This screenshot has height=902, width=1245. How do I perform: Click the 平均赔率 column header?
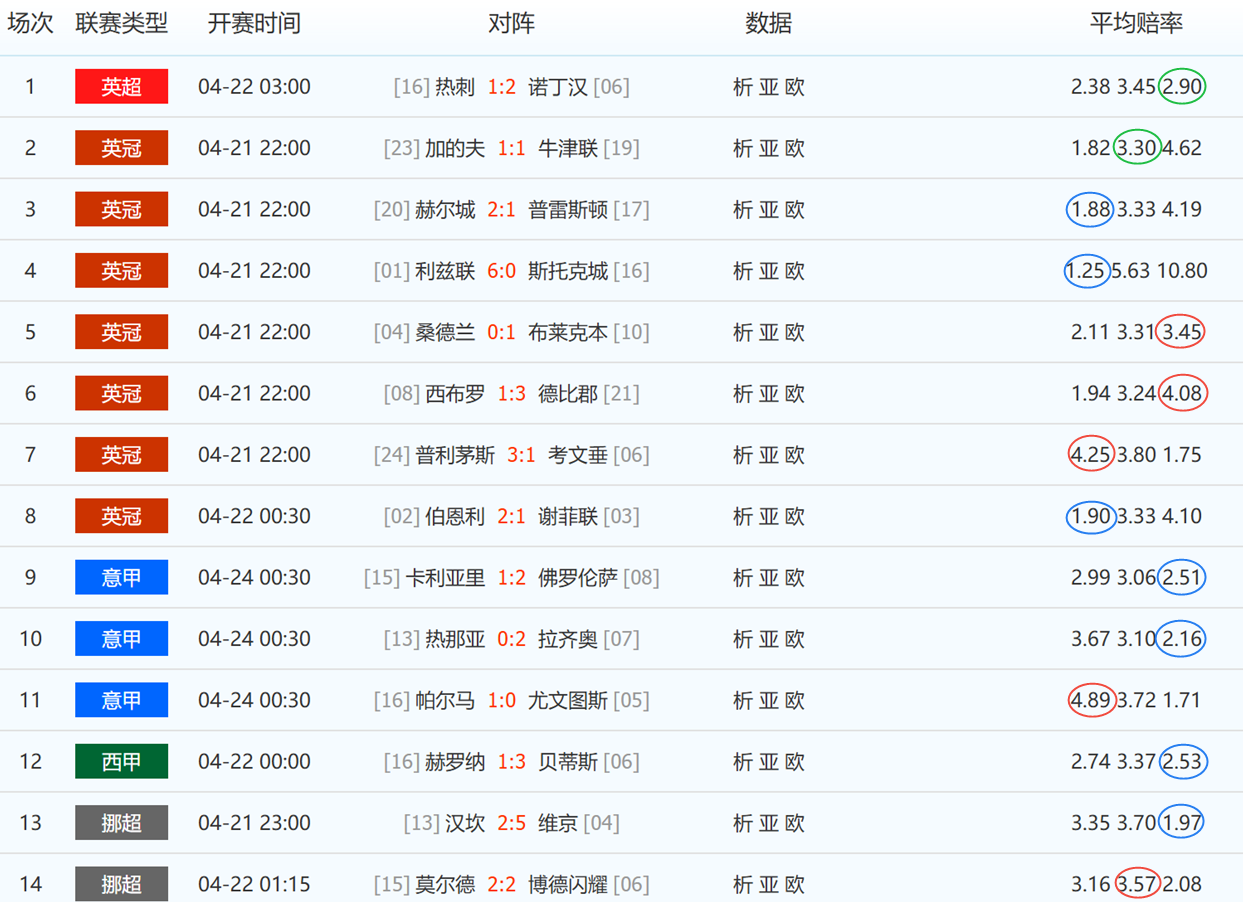tap(1136, 24)
